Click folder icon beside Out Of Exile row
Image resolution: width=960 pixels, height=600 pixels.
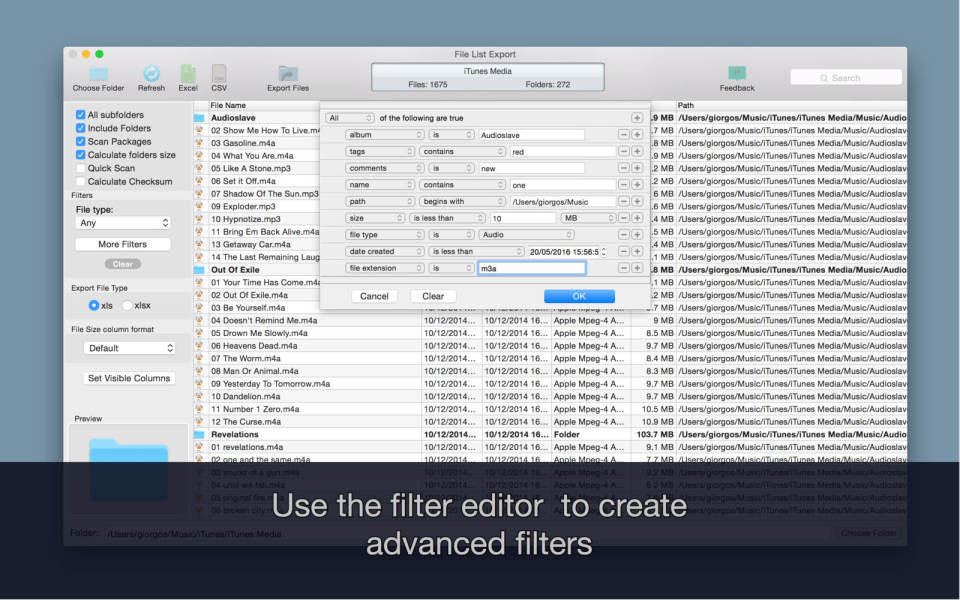(x=199, y=269)
